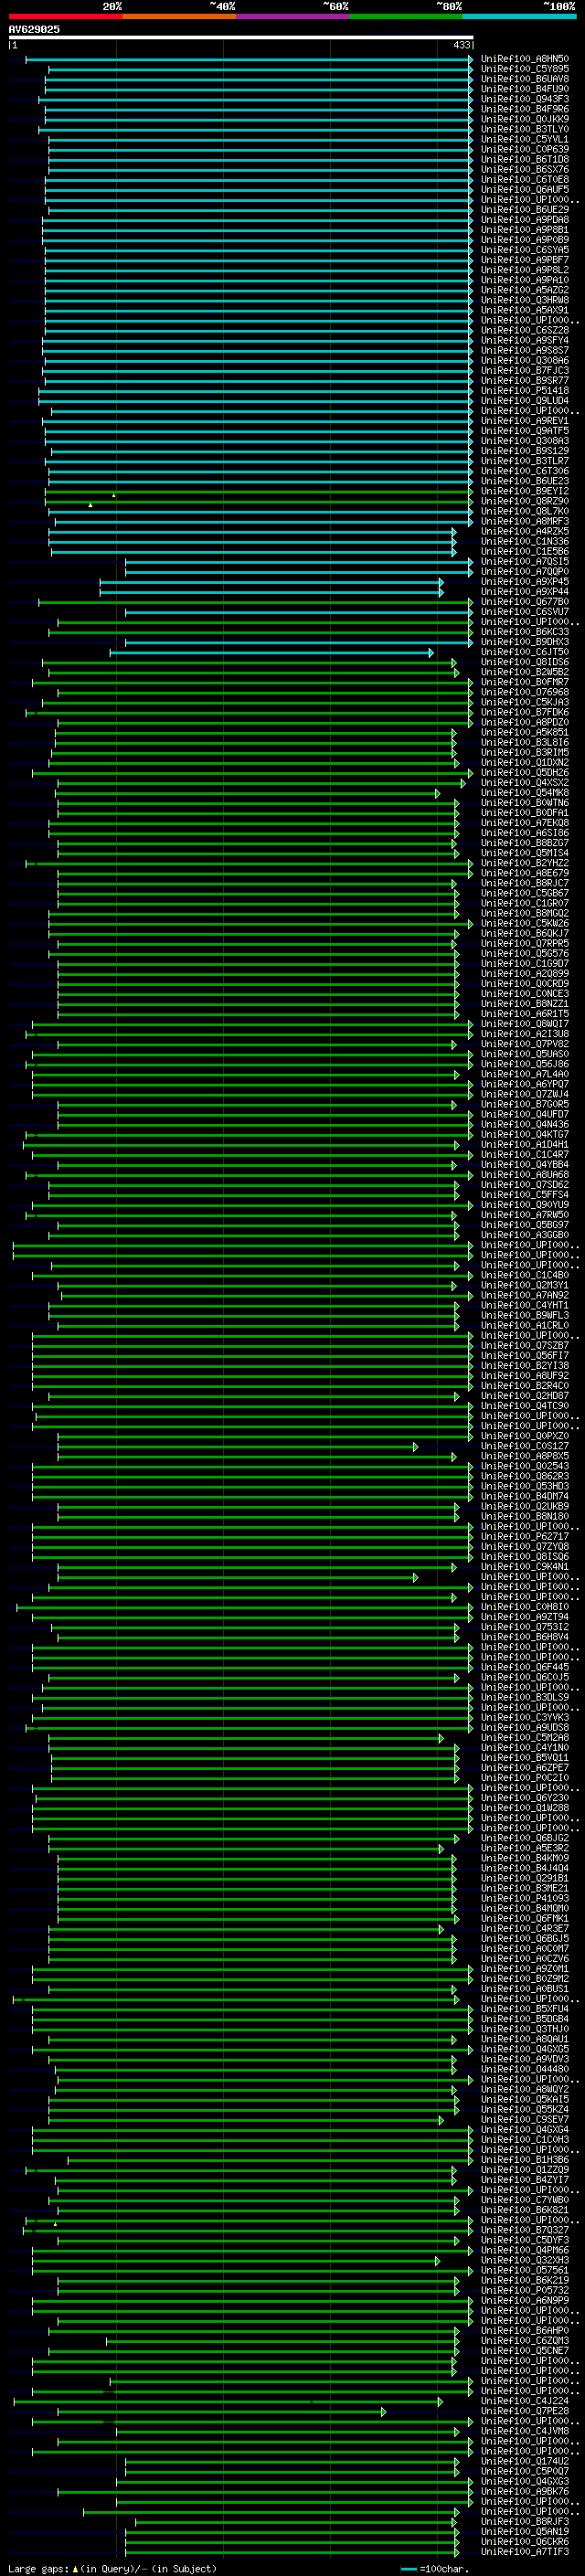
Task: Click the UniRef100_Q9LUD4 label
Action: pos(524,401)
